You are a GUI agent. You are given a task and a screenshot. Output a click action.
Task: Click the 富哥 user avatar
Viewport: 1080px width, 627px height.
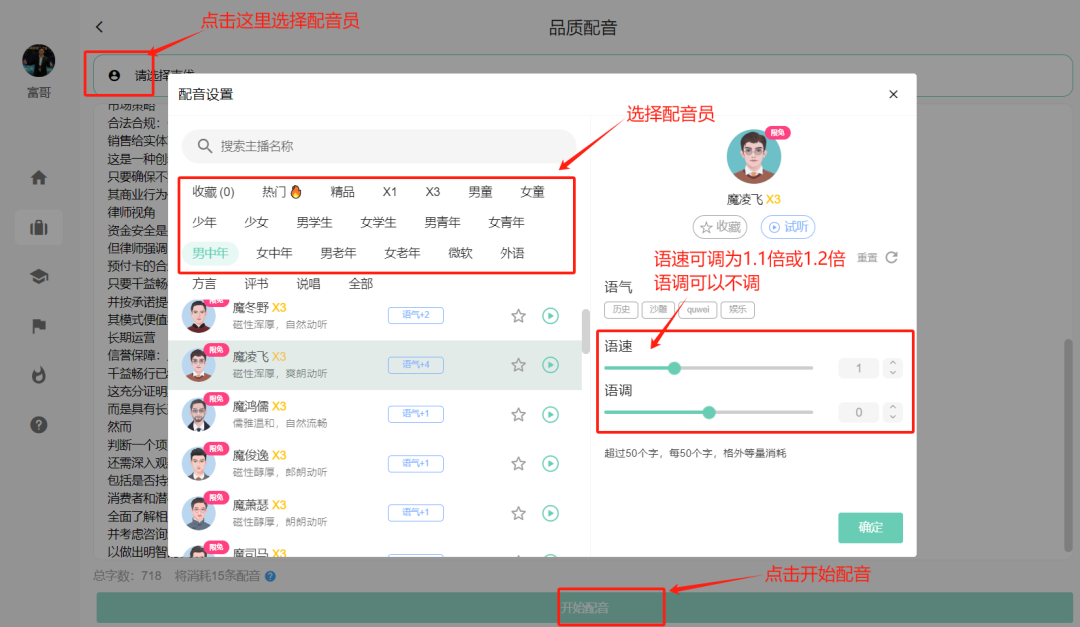tap(39, 61)
